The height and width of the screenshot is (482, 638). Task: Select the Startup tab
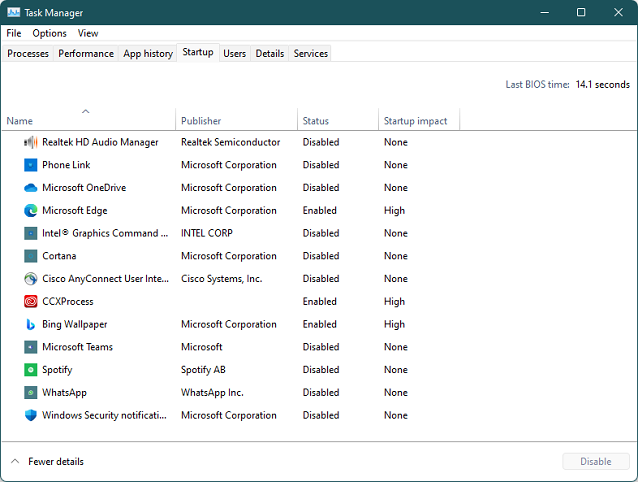(x=198, y=52)
